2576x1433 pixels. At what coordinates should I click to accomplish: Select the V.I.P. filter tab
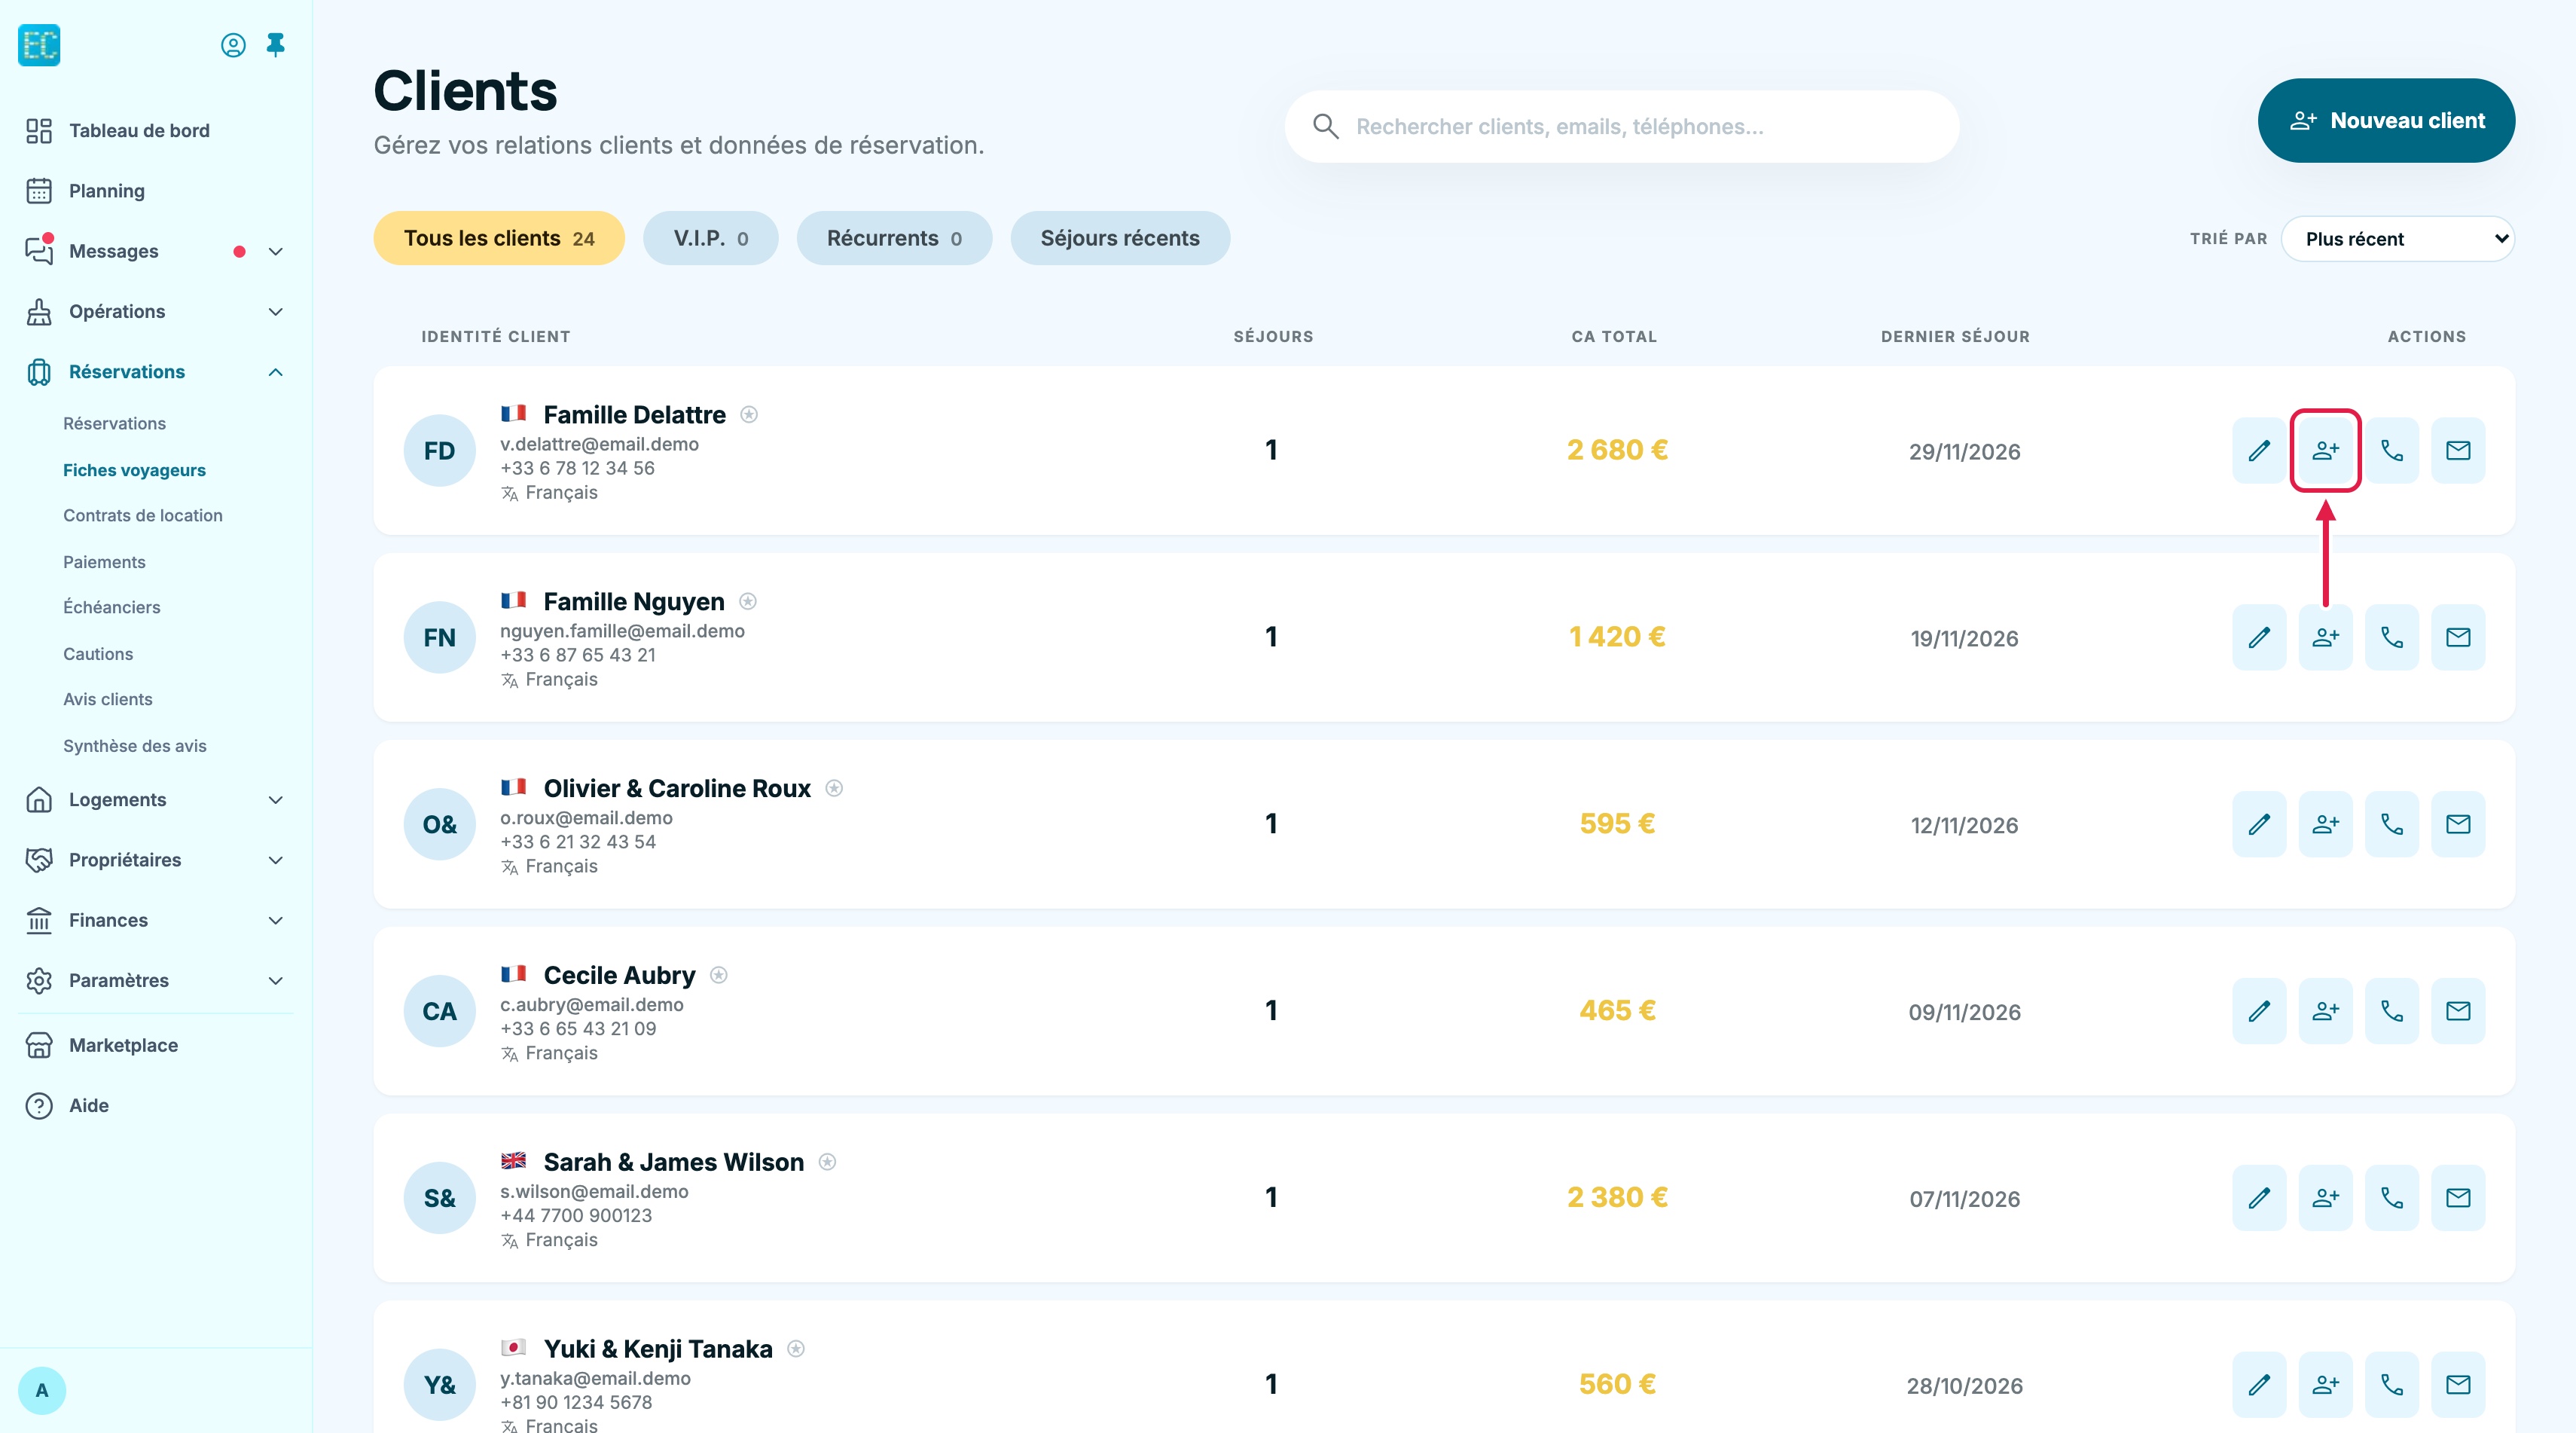(x=711, y=238)
